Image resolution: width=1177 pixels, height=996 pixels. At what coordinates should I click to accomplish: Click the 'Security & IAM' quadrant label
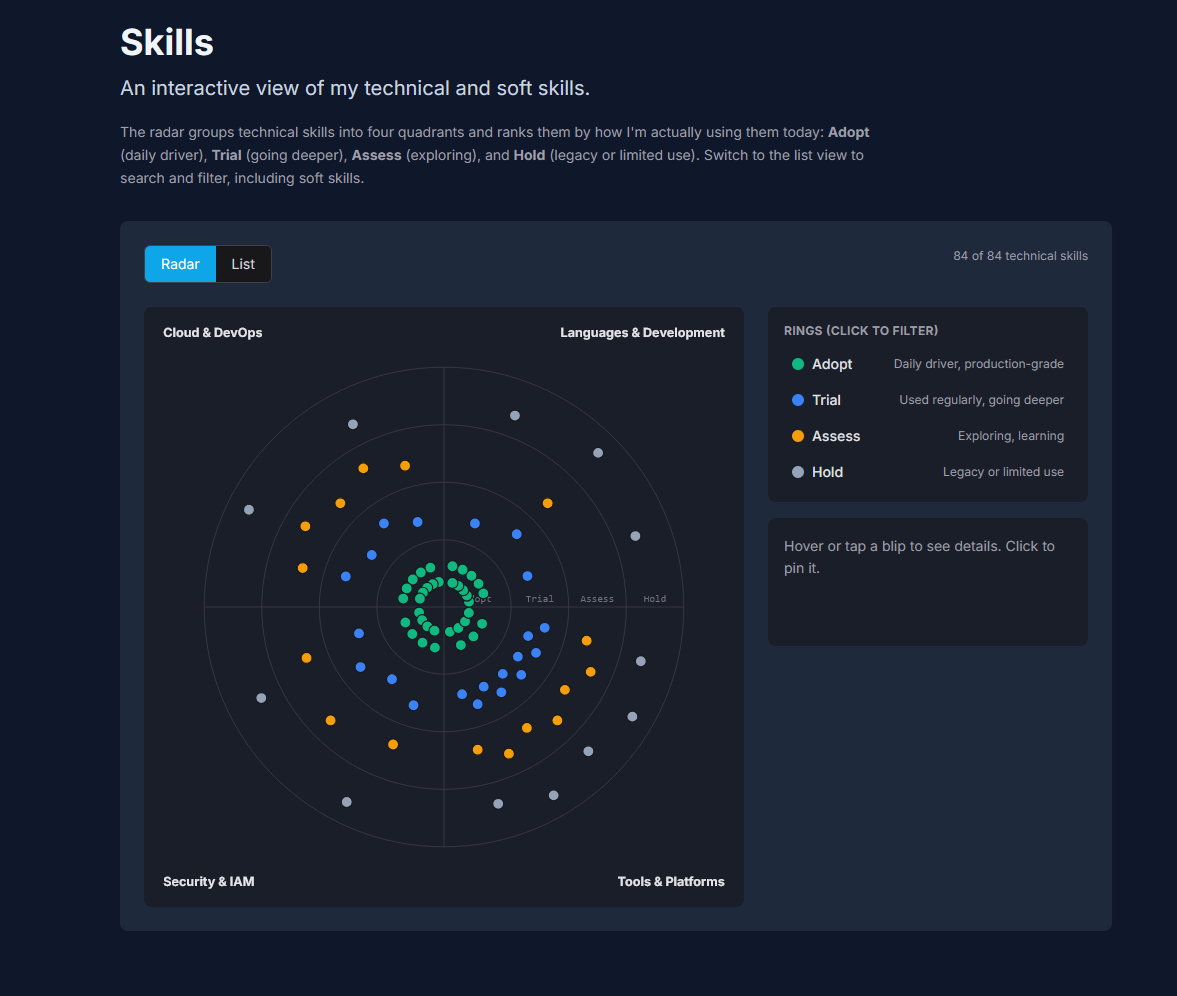point(209,881)
